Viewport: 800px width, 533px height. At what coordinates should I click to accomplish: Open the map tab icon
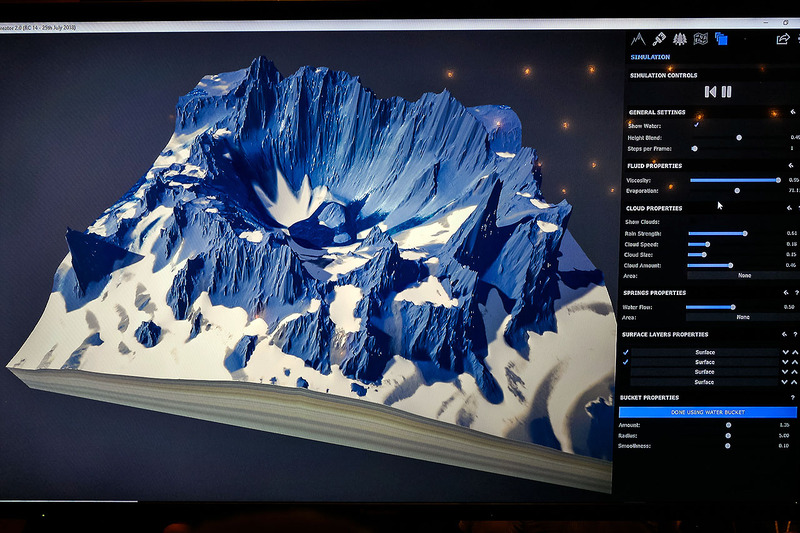701,39
